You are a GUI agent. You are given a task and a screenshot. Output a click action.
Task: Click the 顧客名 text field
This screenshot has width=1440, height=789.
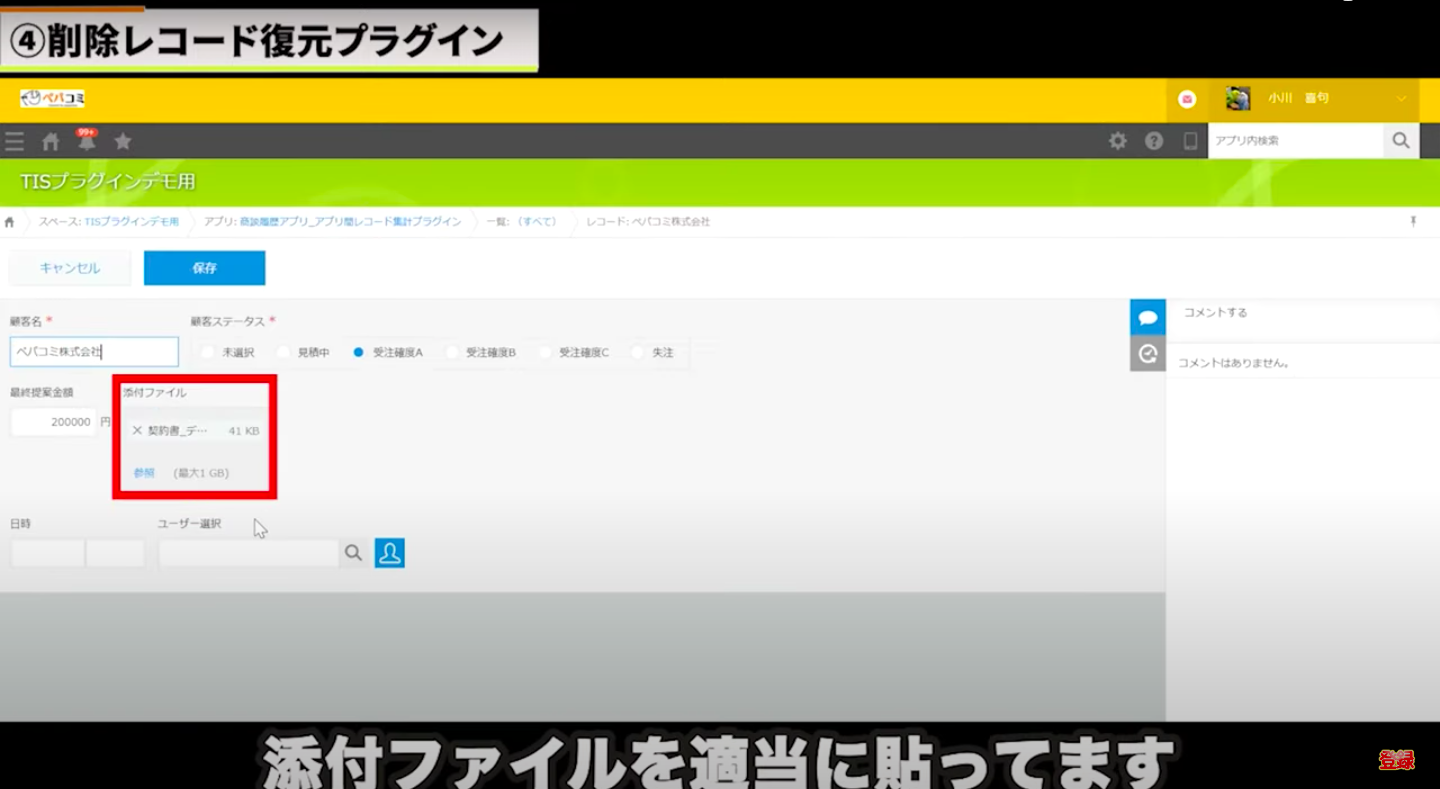click(x=94, y=352)
